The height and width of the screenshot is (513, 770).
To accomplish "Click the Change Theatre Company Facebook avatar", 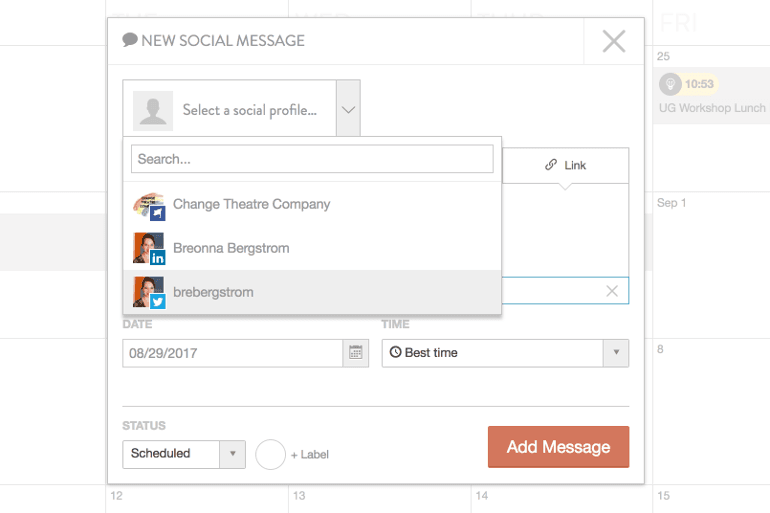I will click(149, 205).
